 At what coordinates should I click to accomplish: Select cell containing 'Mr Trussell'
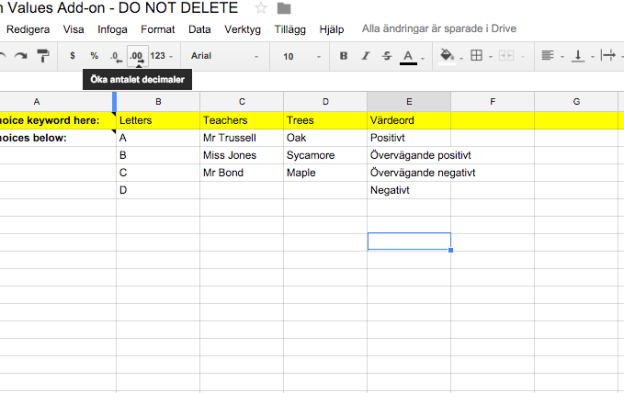(x=242, y=138)
